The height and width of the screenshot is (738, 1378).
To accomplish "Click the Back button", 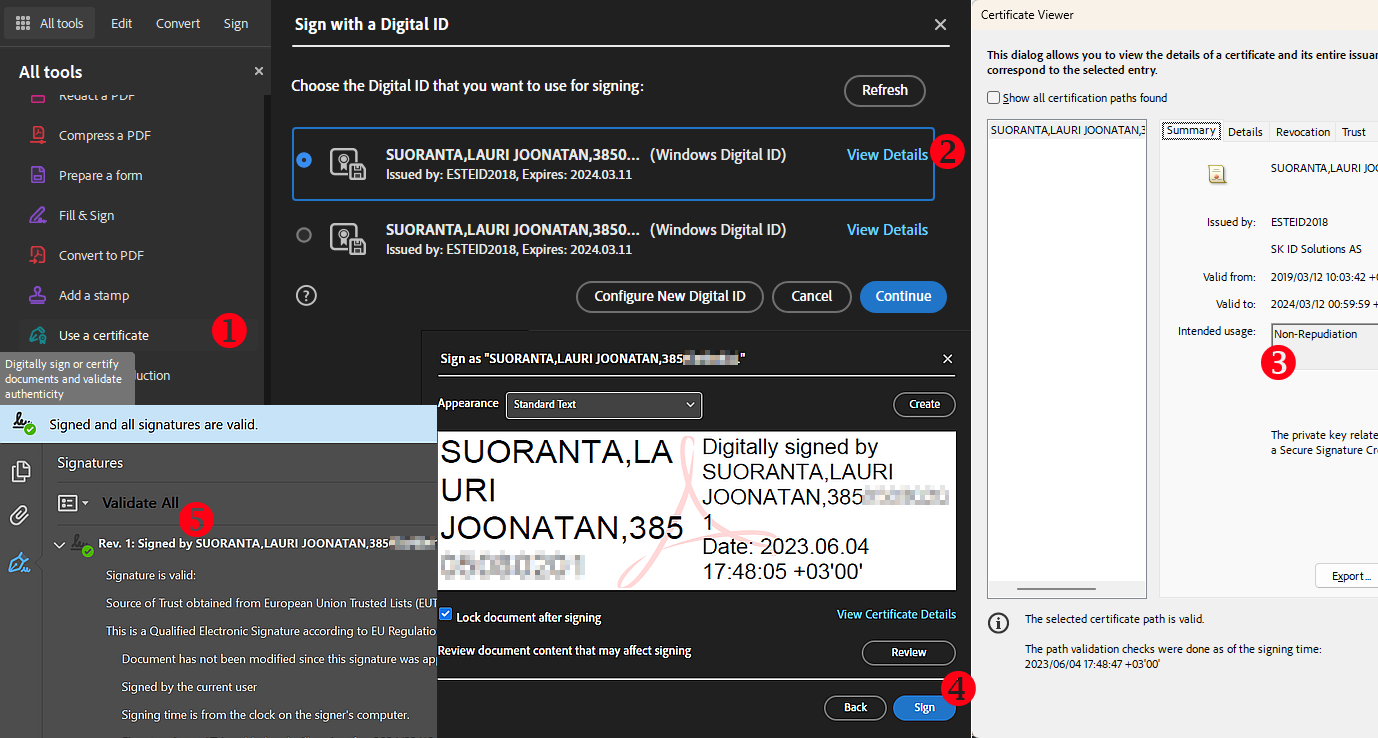I will tap(855, 707).
